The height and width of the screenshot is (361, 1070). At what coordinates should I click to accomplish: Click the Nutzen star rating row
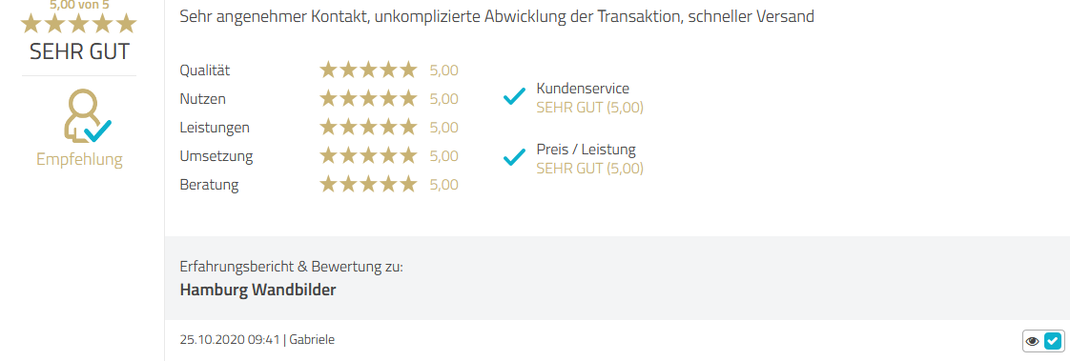pos(319,99)
